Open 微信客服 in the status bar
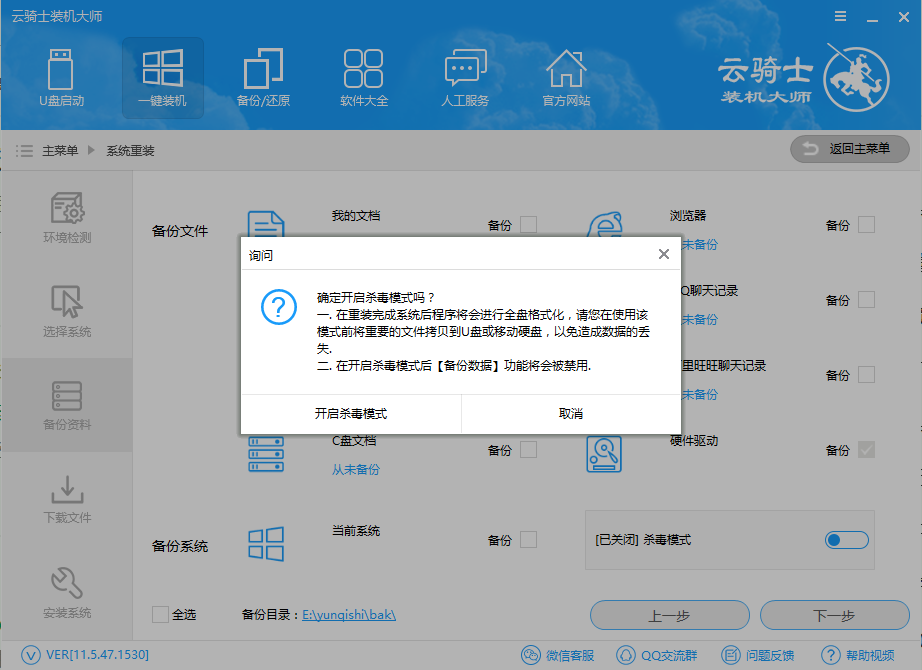 557,655
